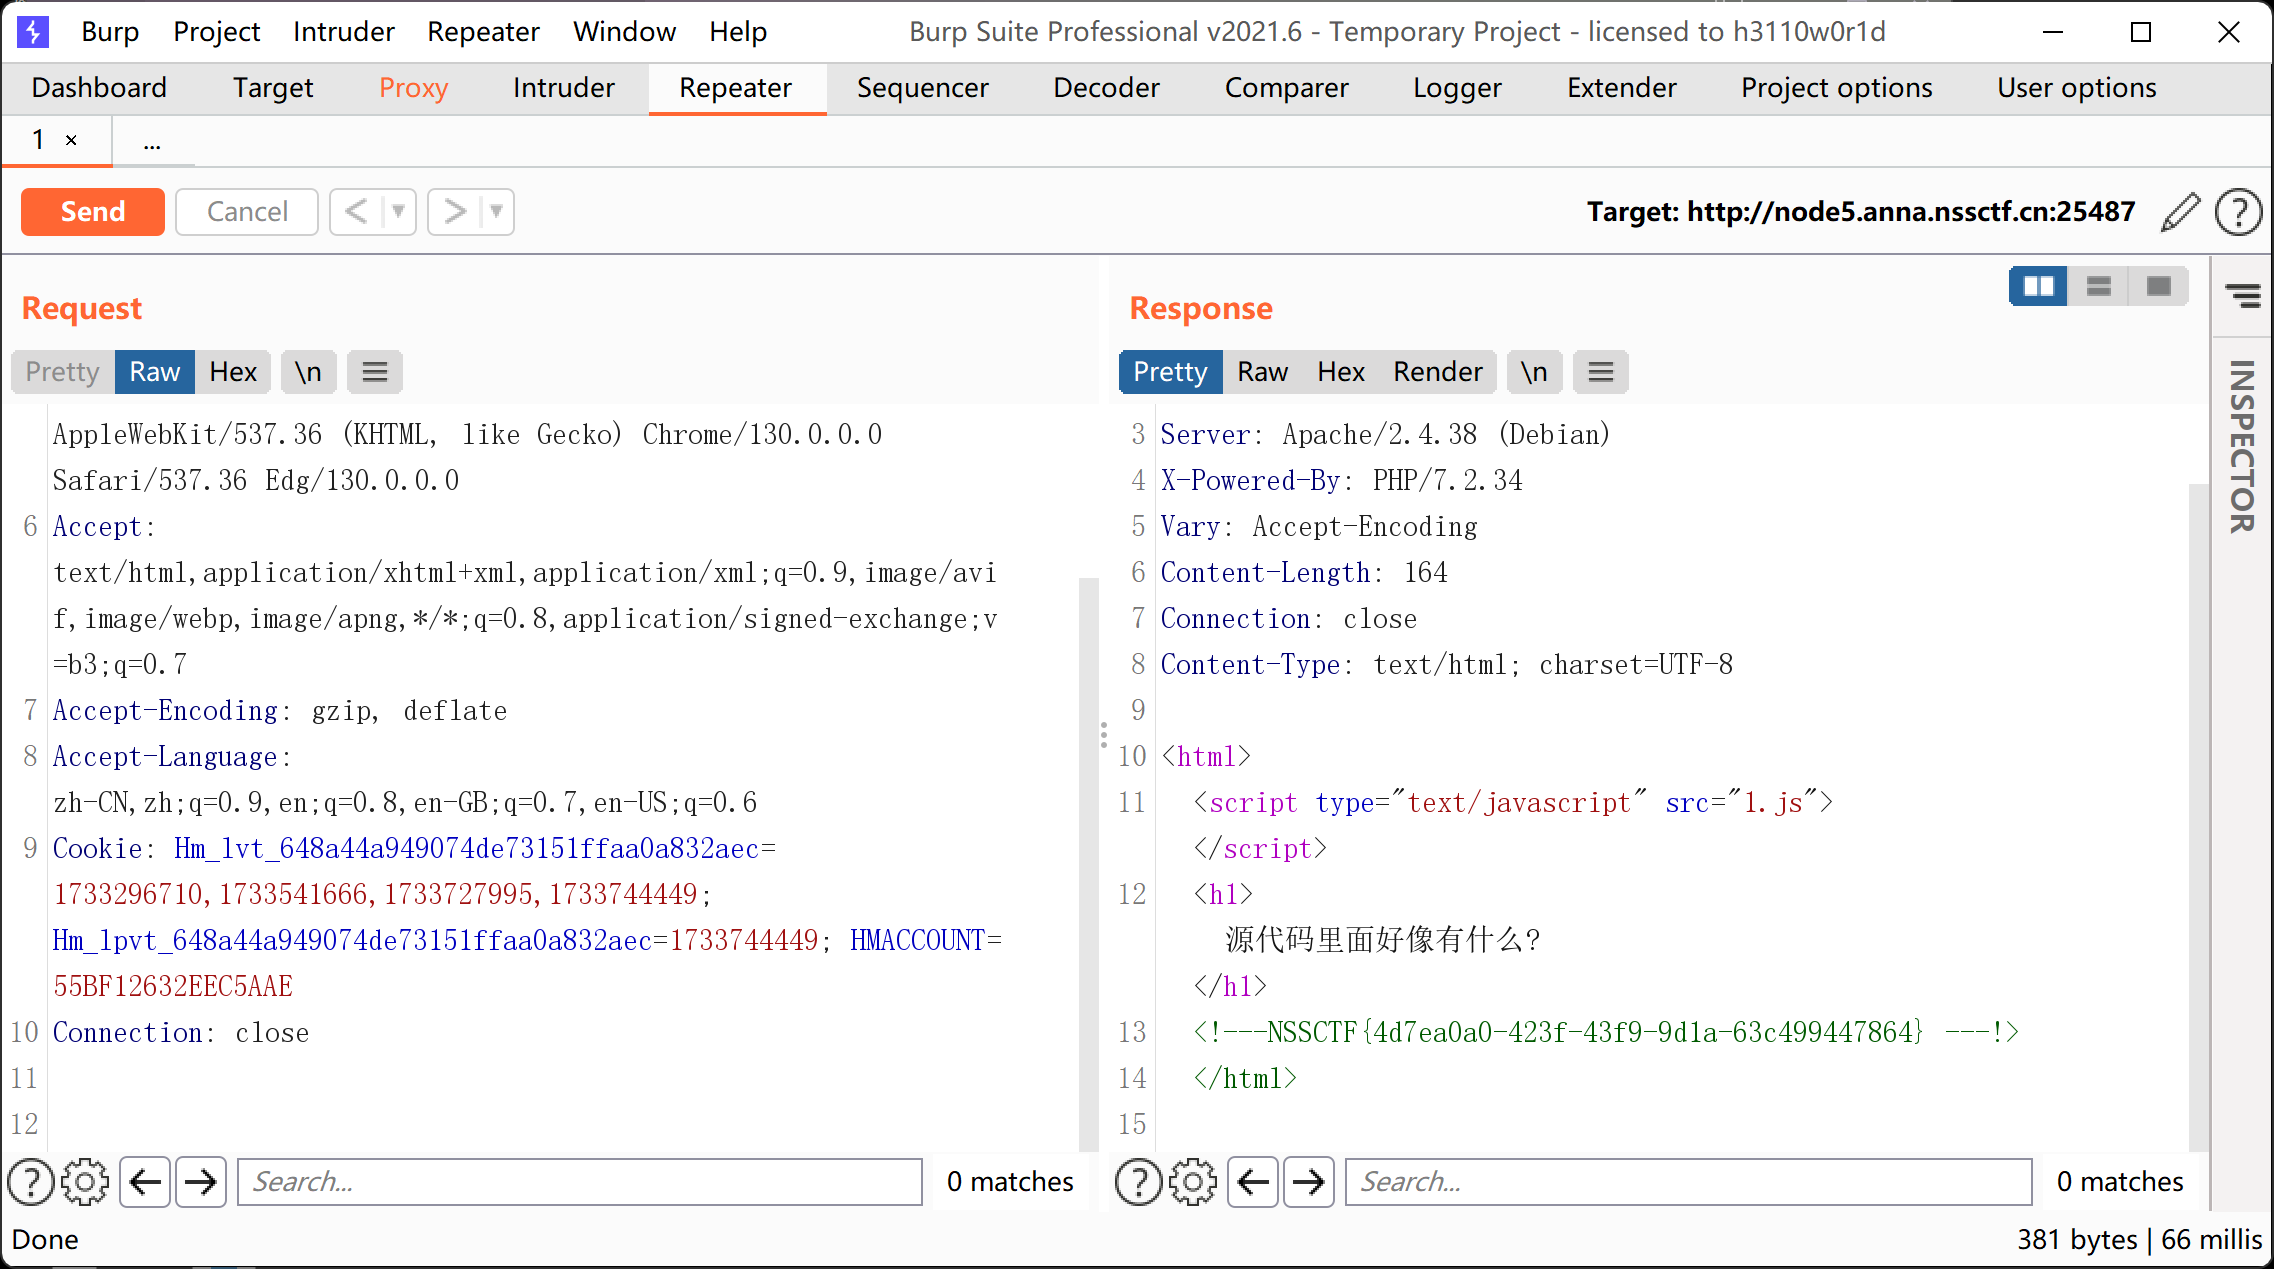Click the Send button

(93, 212)
